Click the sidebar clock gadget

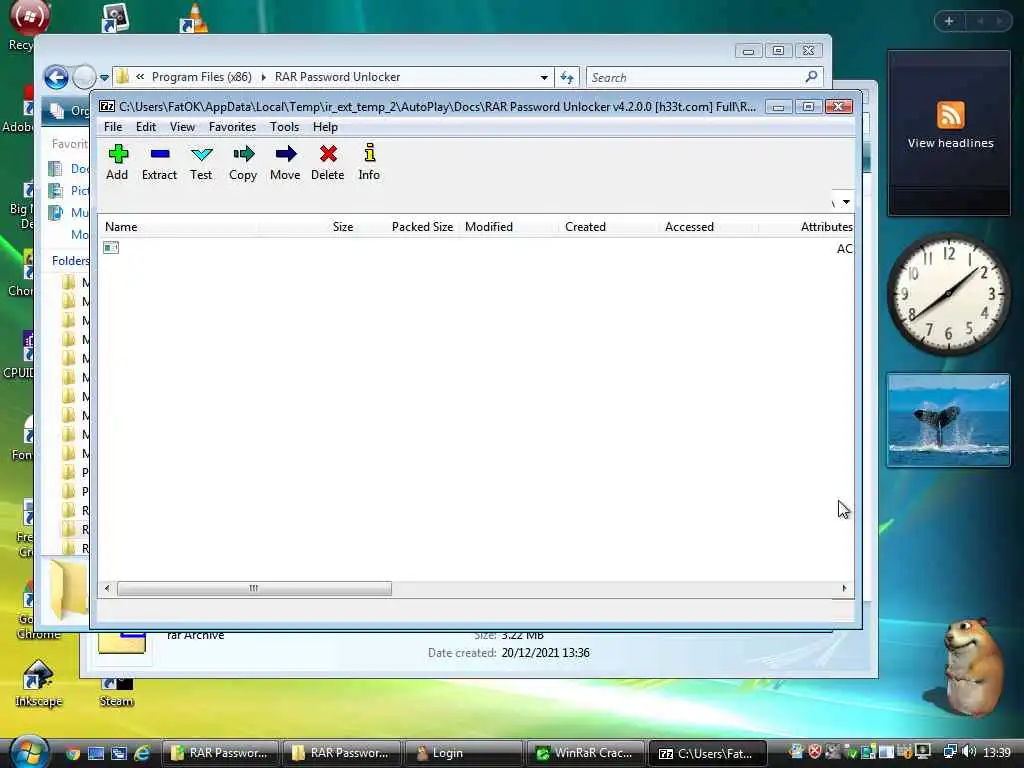[x=948, y=294]
